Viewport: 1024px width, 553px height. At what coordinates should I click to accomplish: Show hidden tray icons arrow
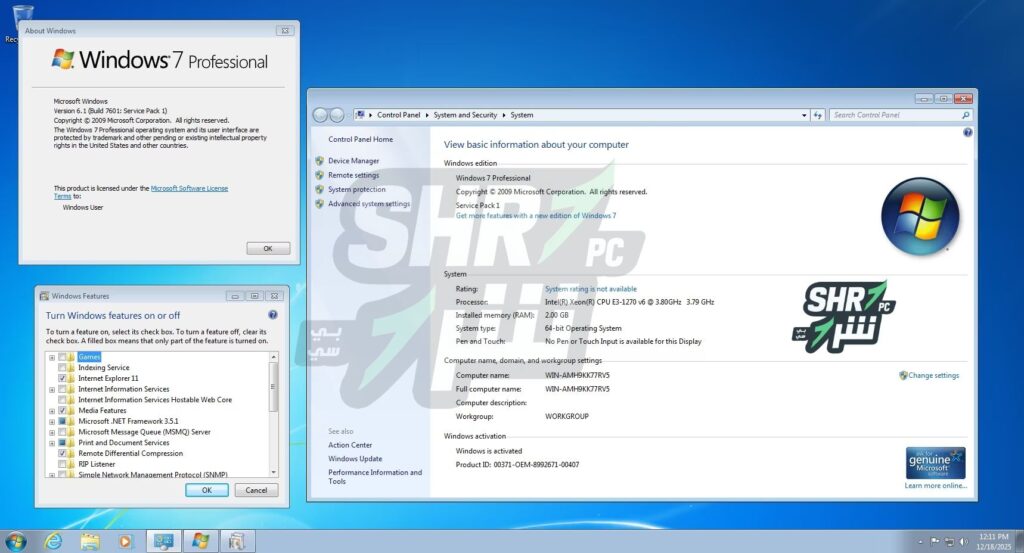[921, 542]
